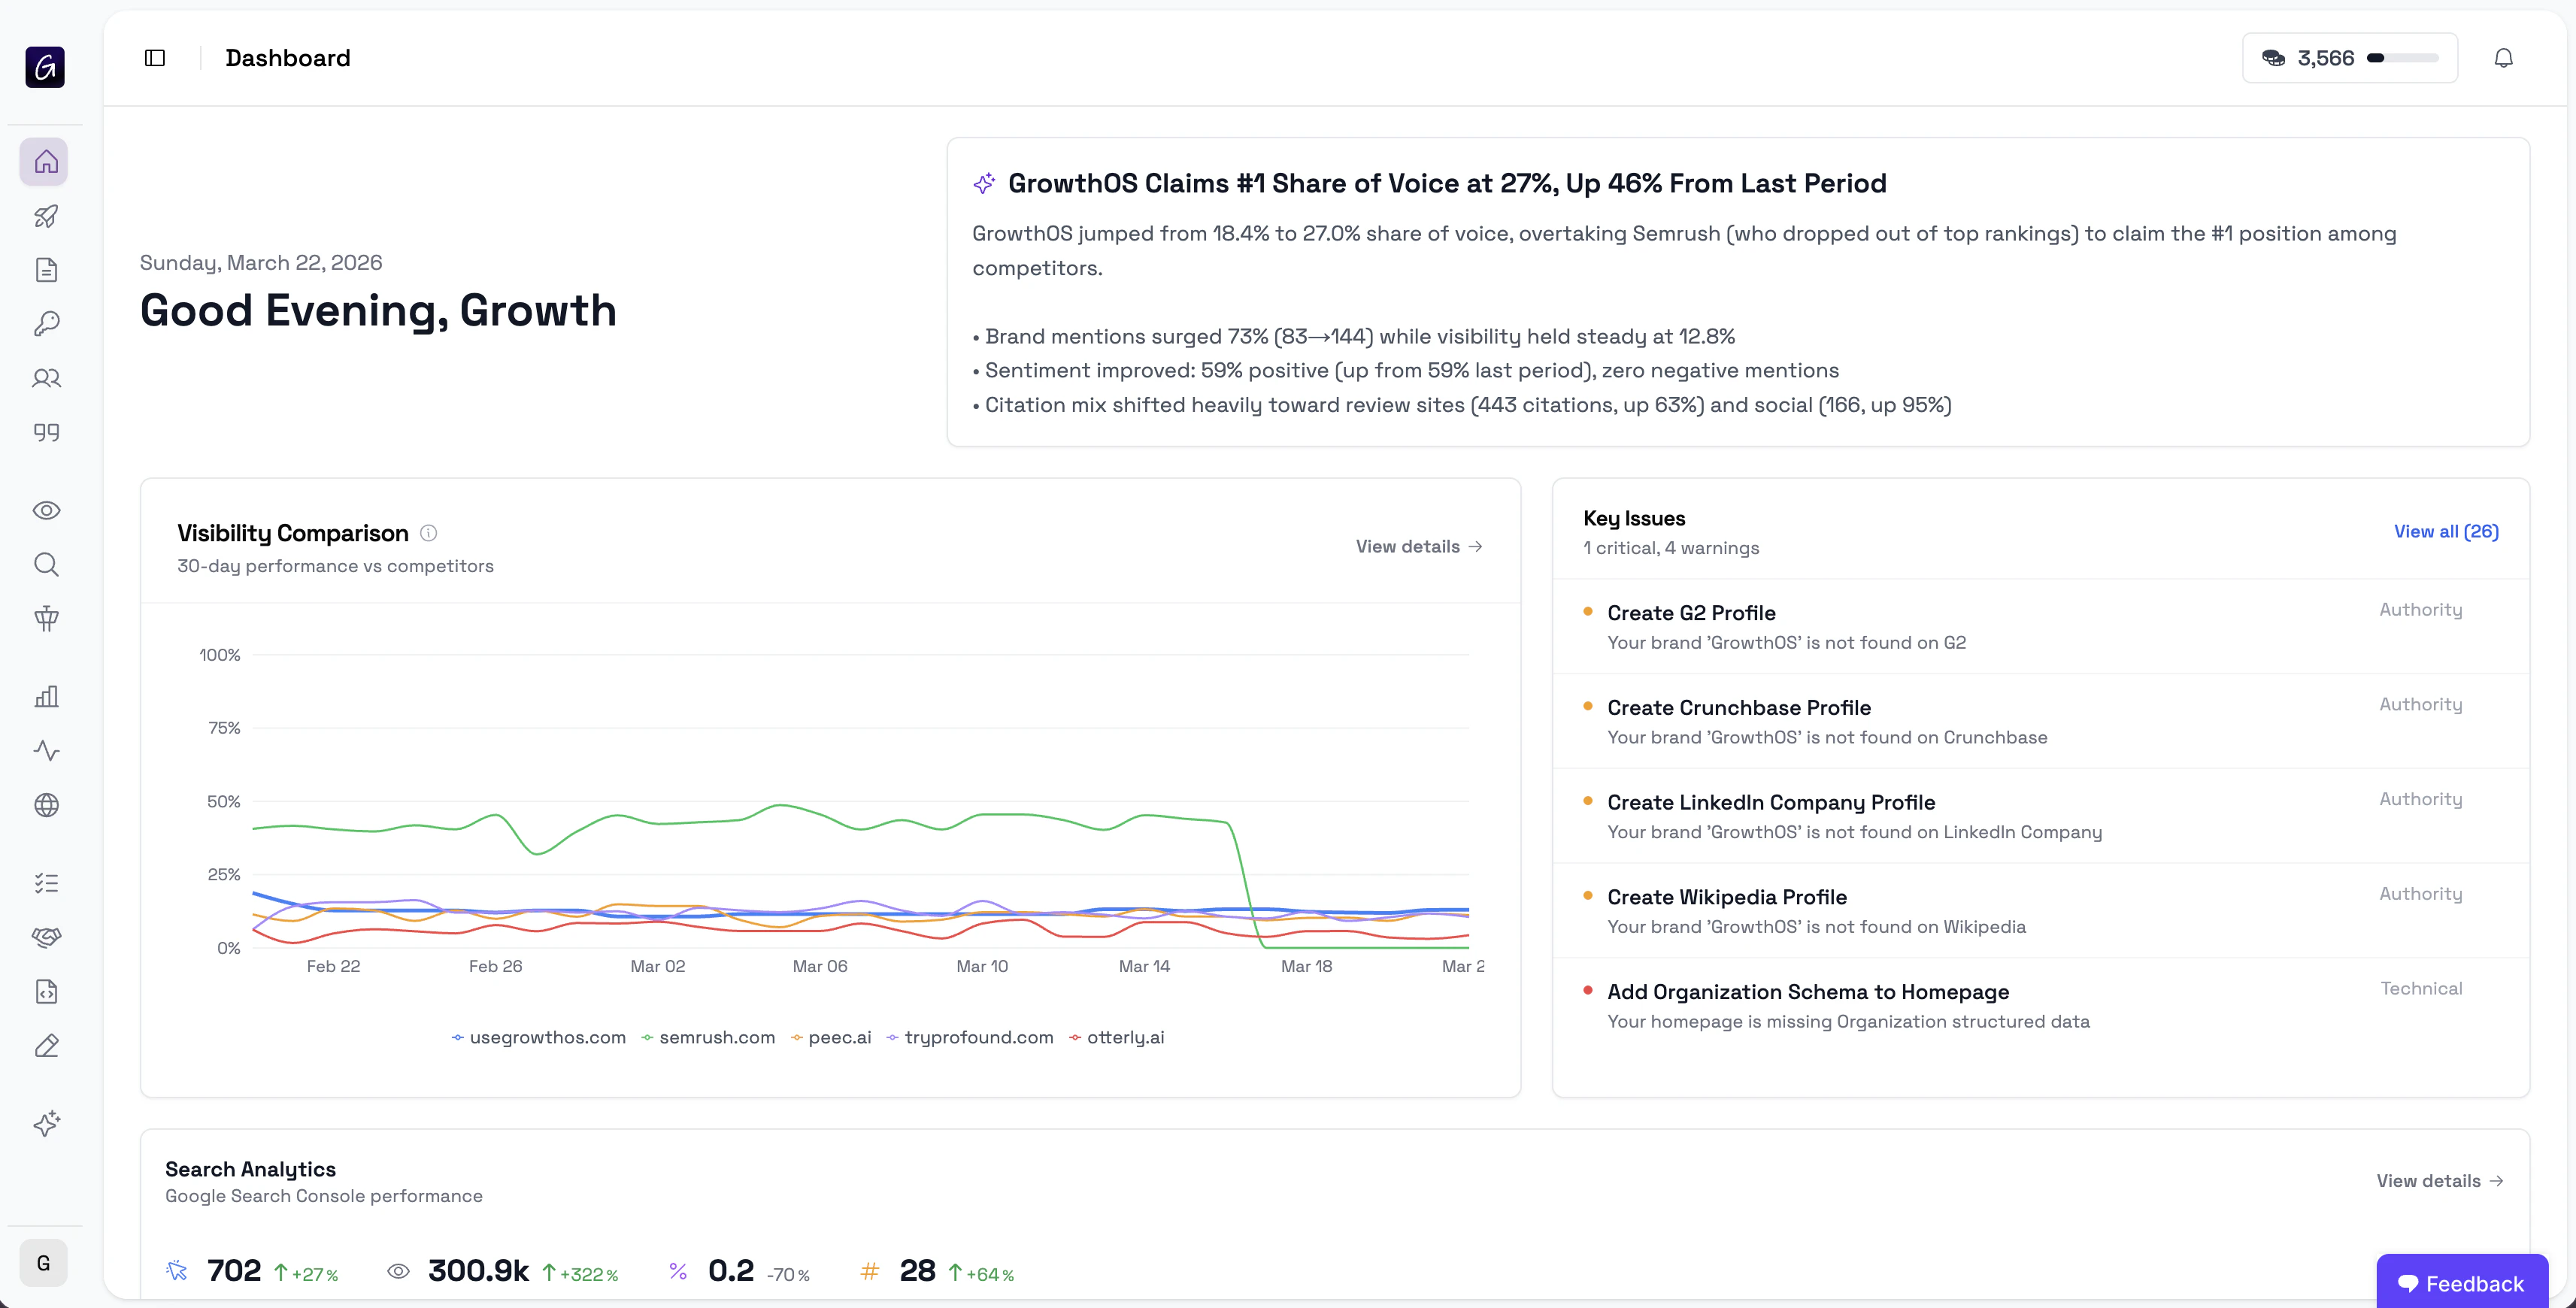Screen dimensions: 2576x1308
Task: Click the globe sidebar icon
Action: [46, 805]
